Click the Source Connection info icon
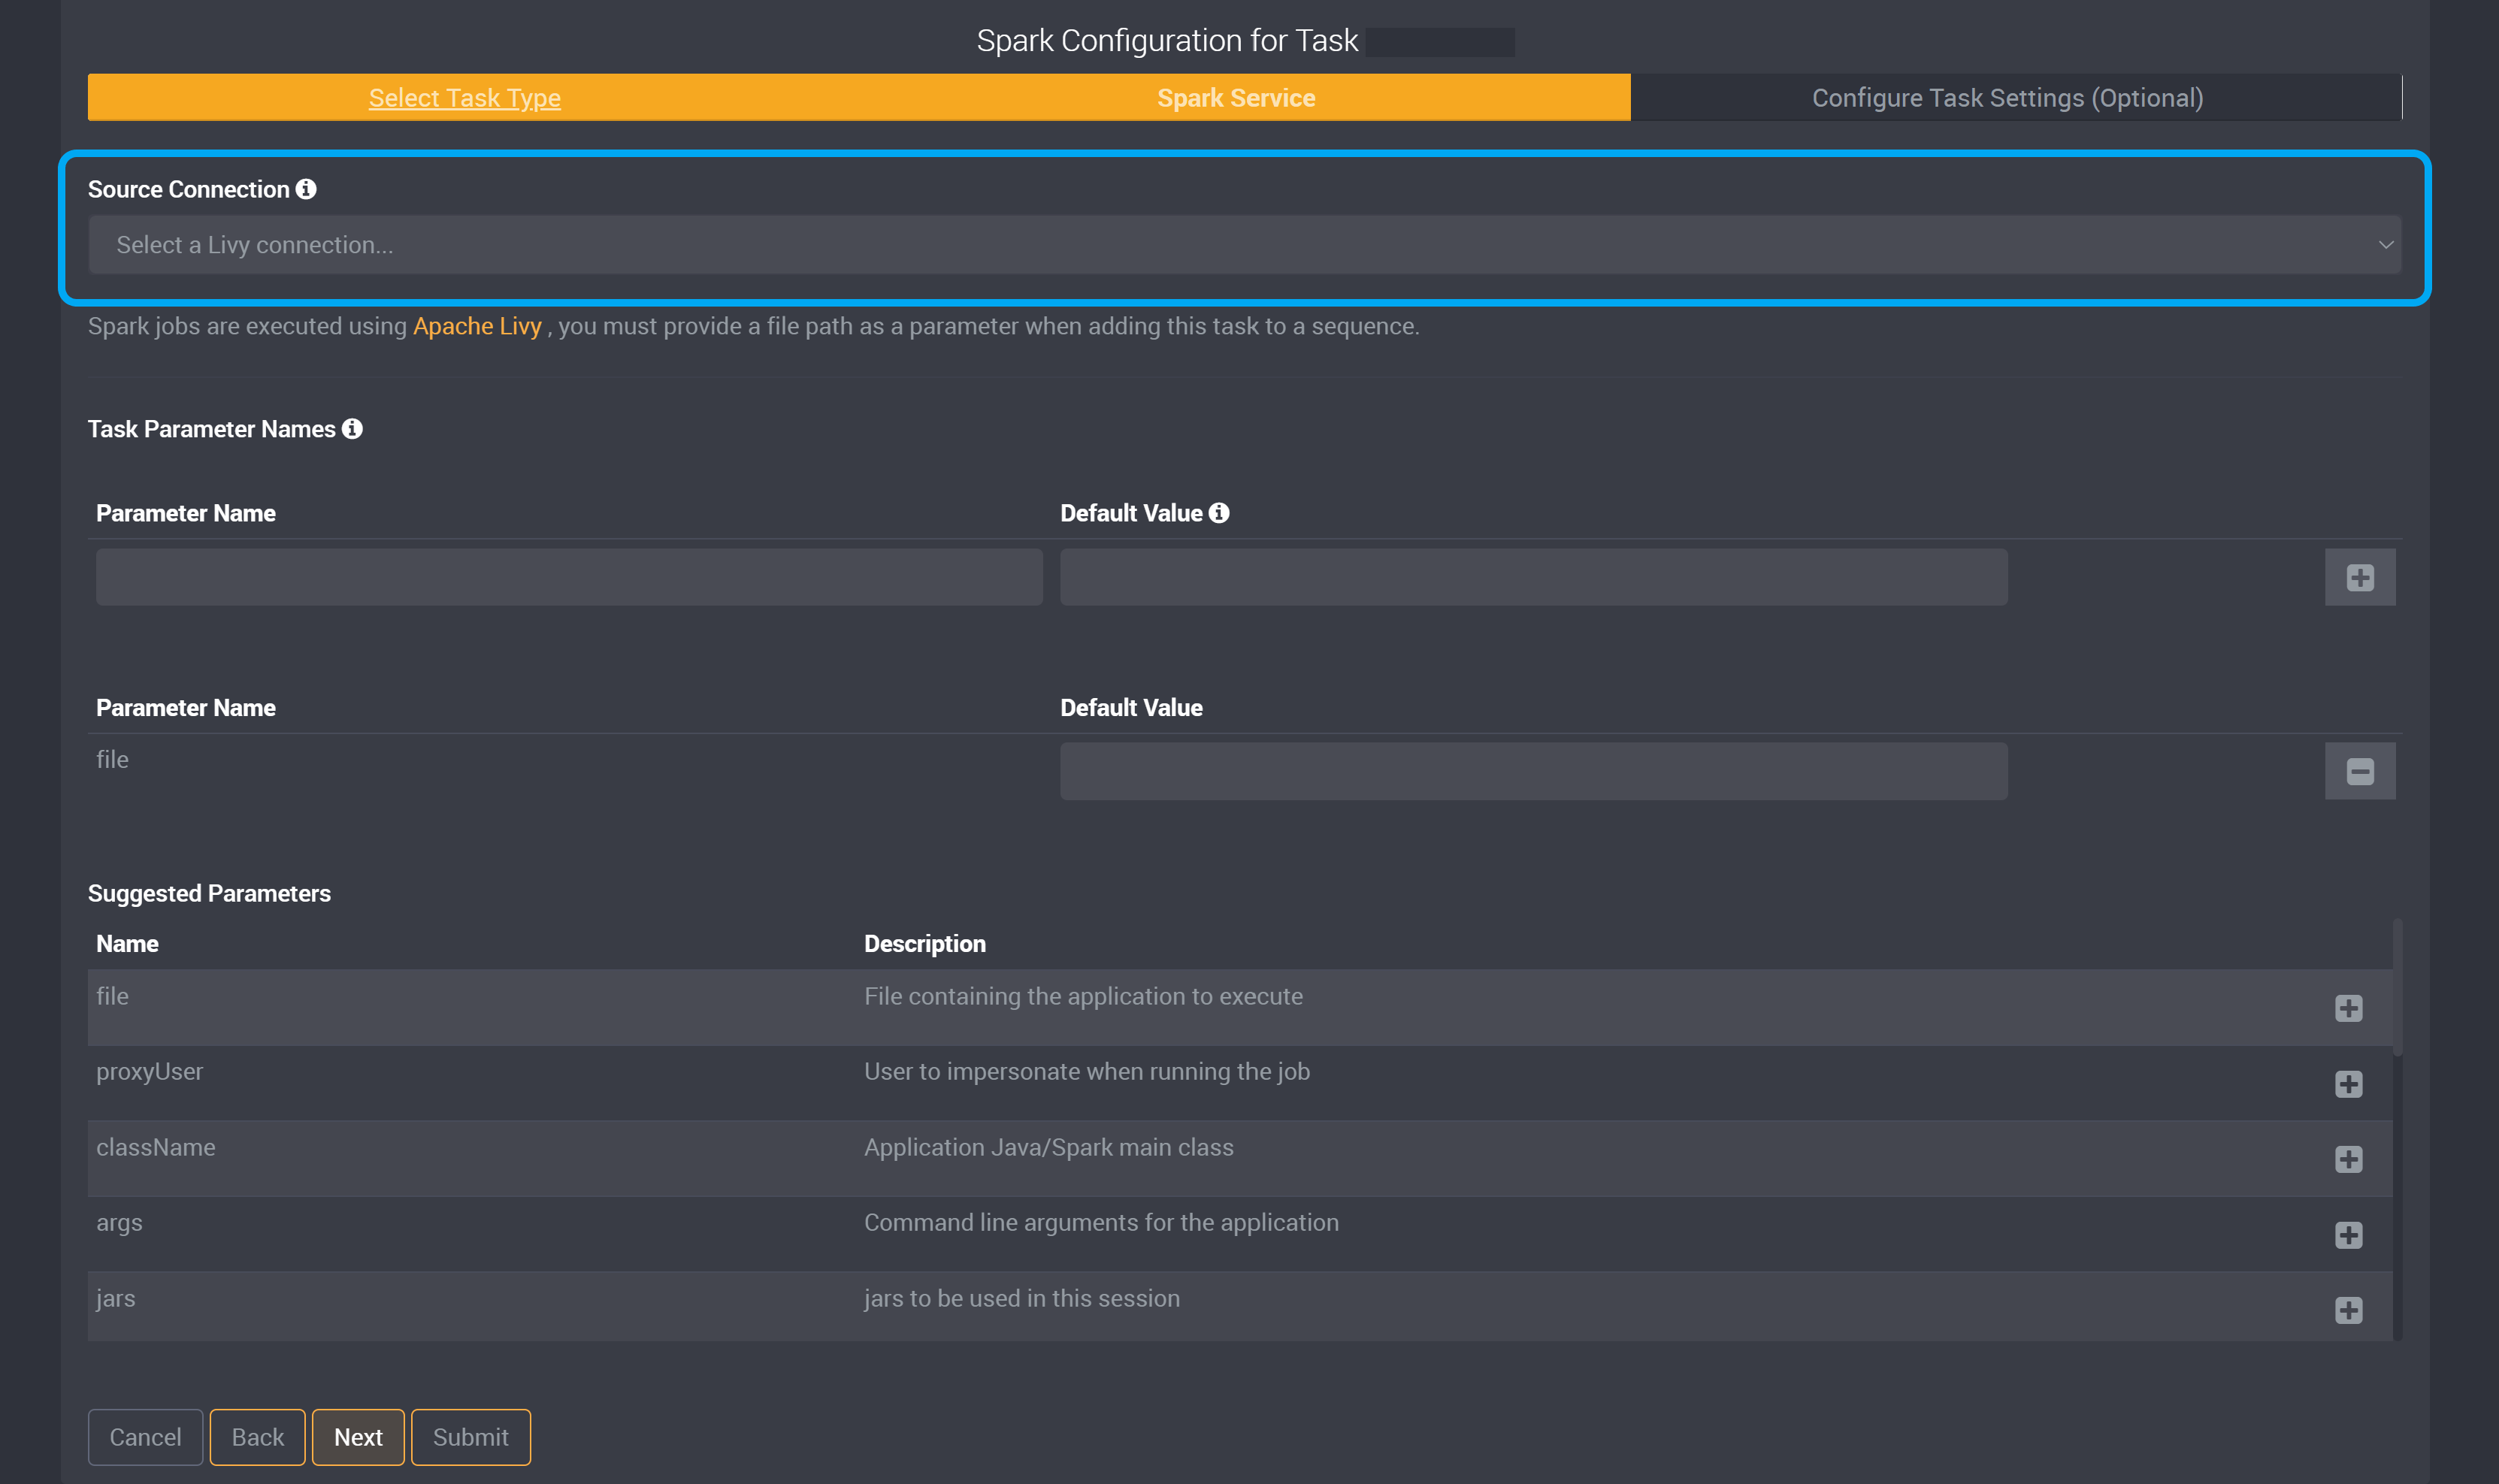 (x=306, y=189)
